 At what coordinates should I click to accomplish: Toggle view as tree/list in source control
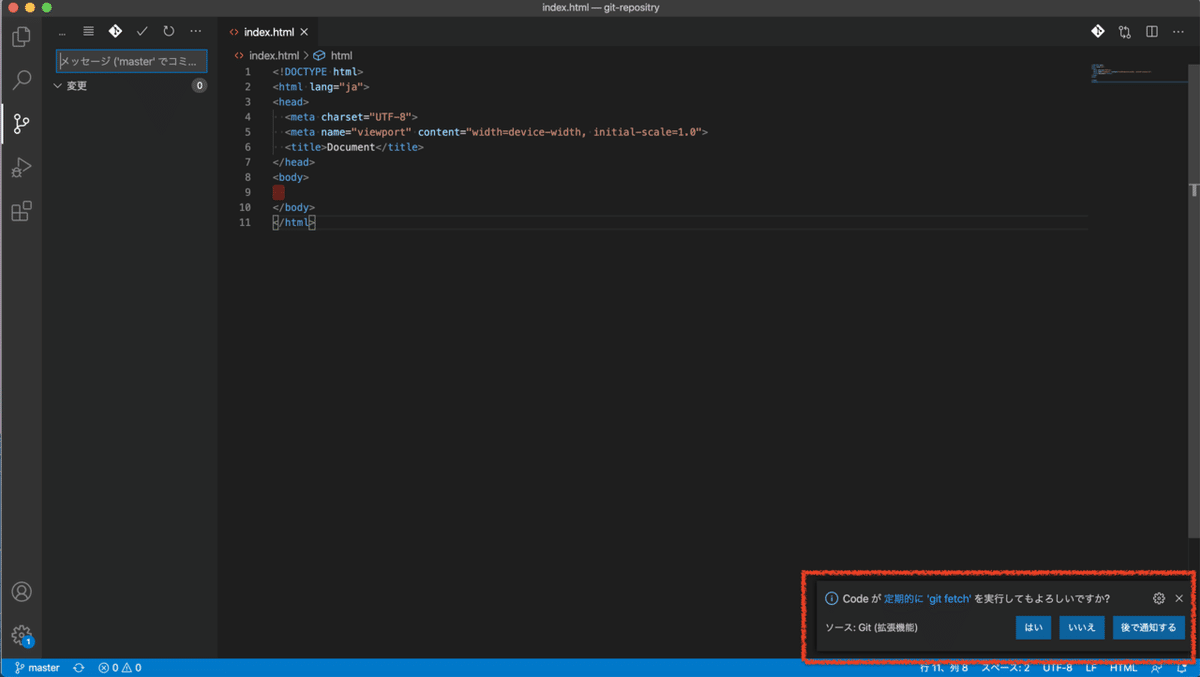[x=88, y=31]
